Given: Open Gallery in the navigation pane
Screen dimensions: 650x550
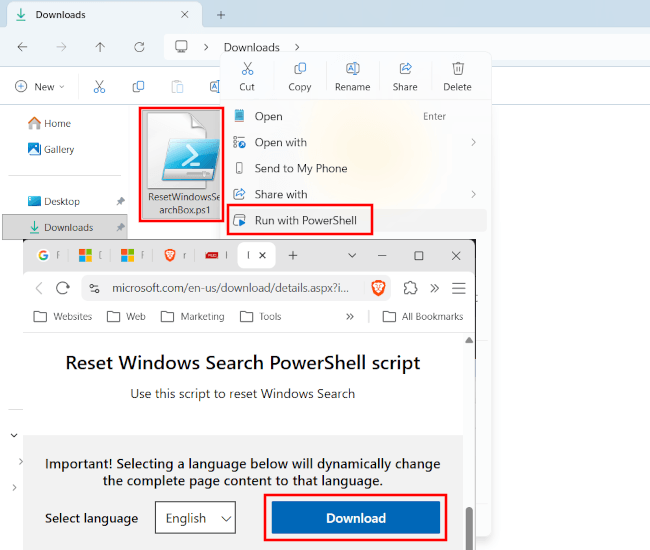Looking at the screenshot, I should pos(51,149).
